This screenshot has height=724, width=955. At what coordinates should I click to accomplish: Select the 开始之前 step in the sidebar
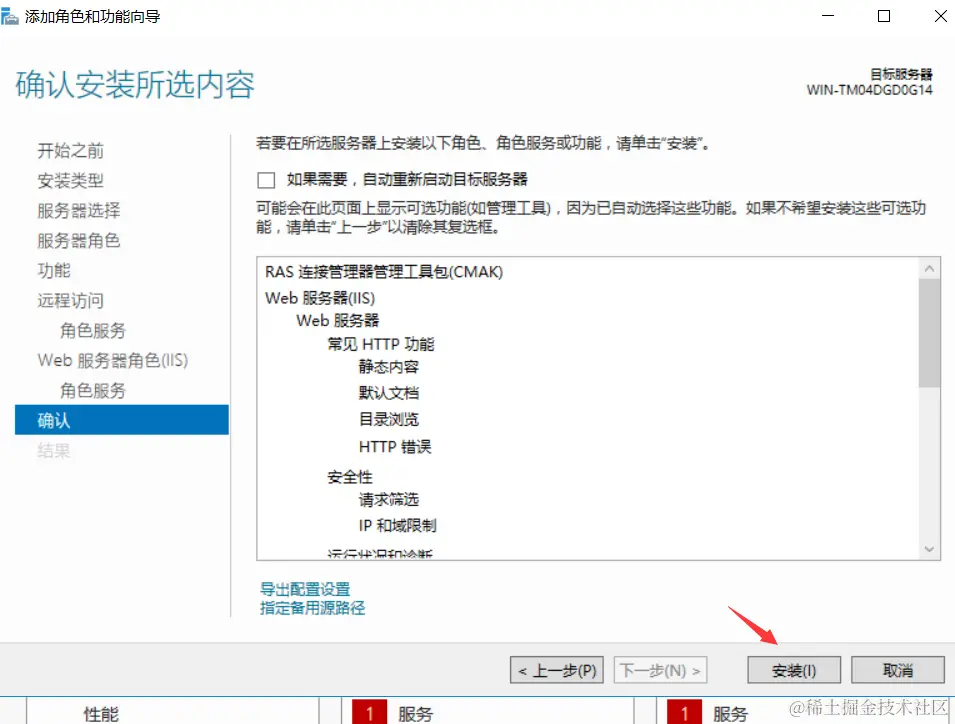click(71, 150)
